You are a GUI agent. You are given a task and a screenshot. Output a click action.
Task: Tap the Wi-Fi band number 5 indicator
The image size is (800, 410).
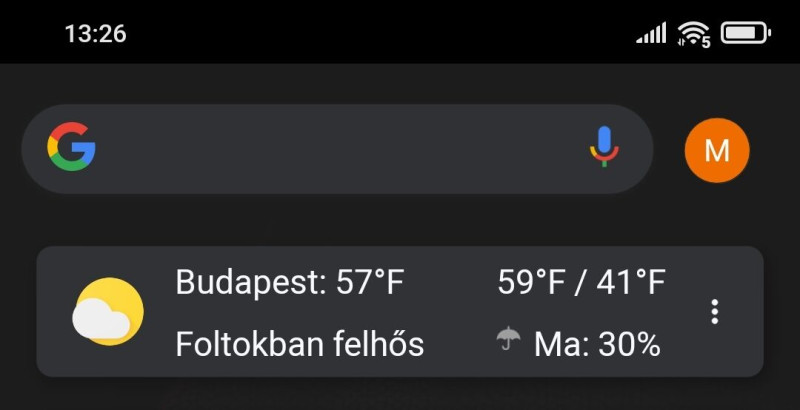point(706,42)
